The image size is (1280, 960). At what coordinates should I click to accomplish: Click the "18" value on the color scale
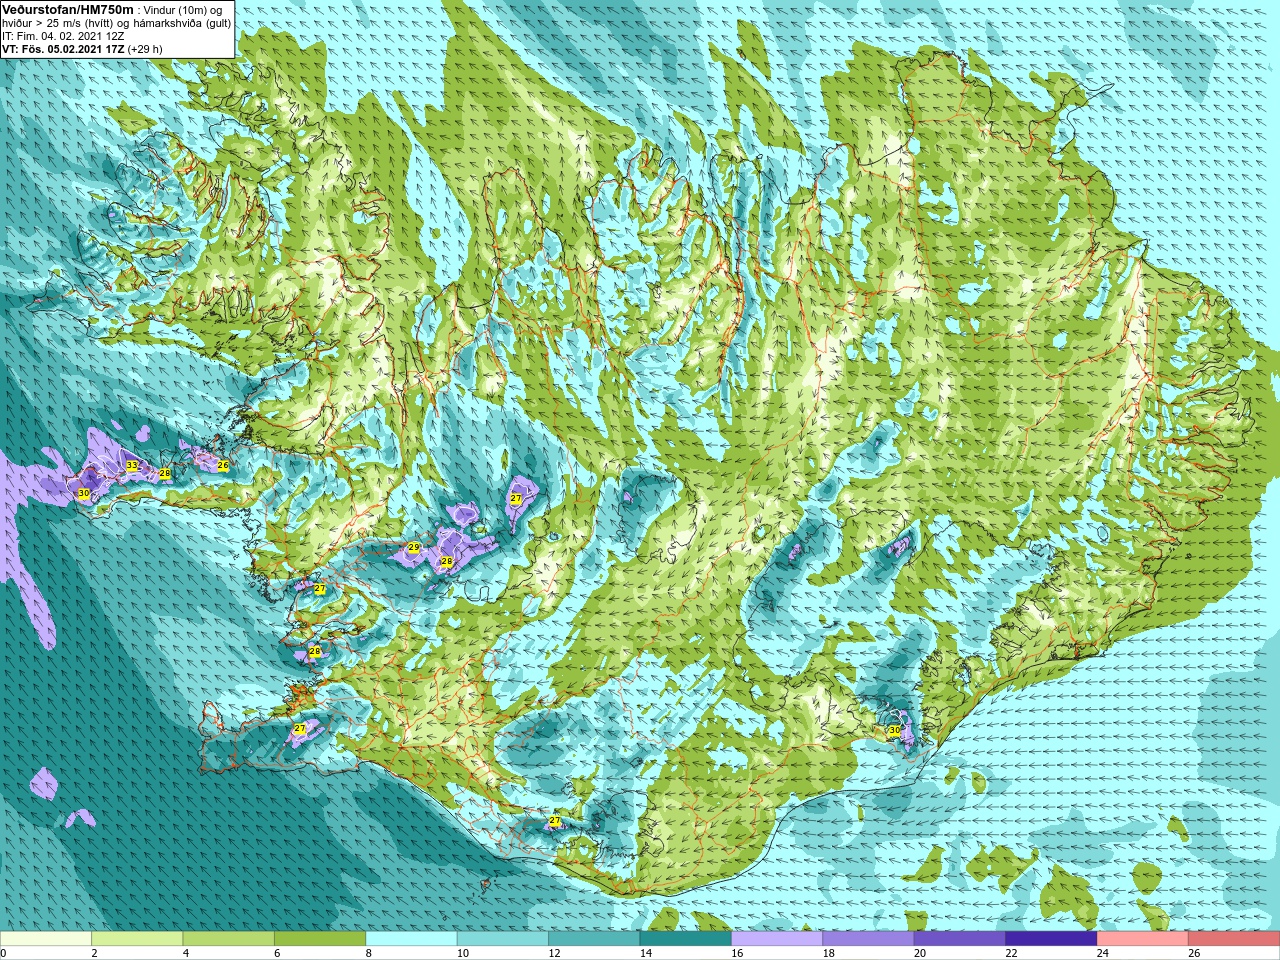click(828, 953)
